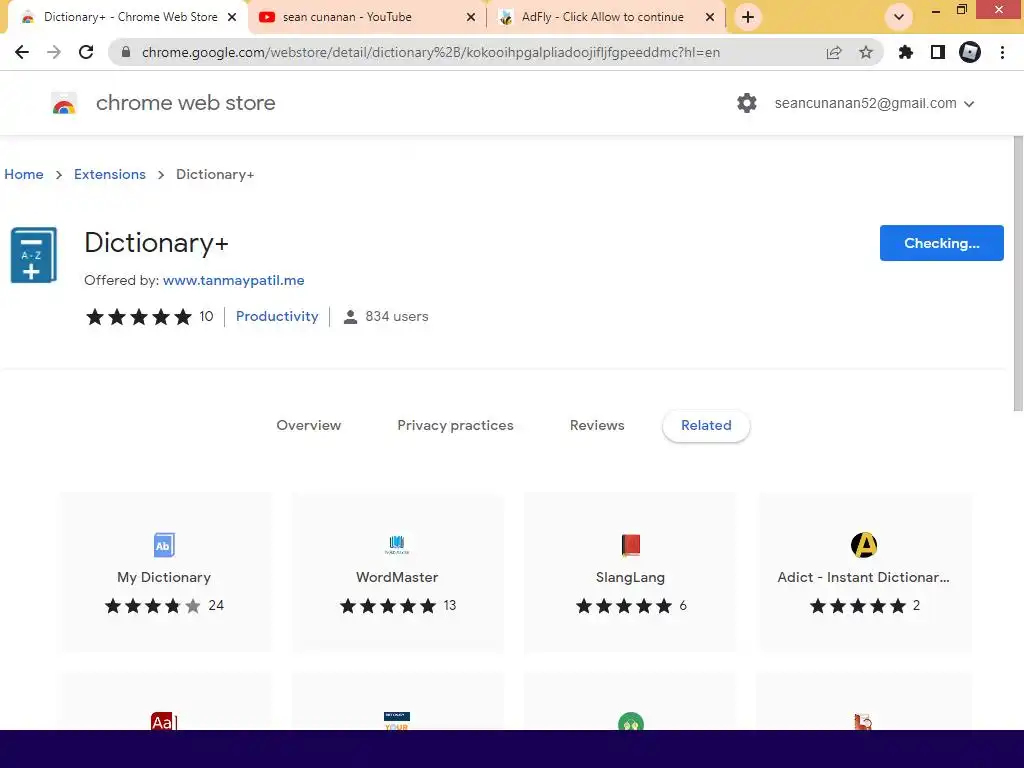Viewport: 1024px width, 768px height.
Task: Click the My Dictionary Ab icon
Action: (x=164, y=545)
